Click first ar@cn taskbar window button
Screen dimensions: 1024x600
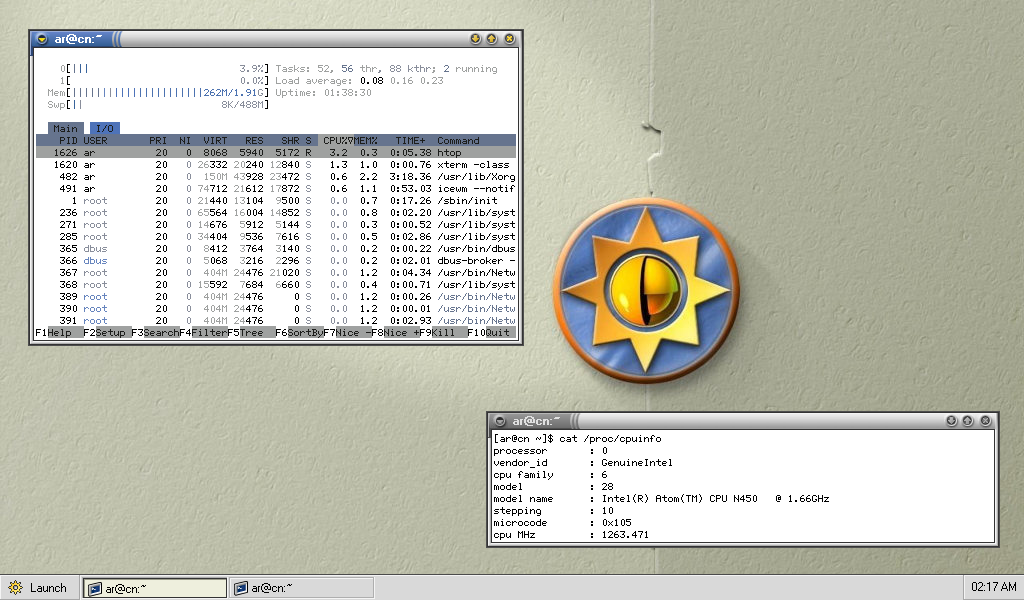(x=155, y=588)
